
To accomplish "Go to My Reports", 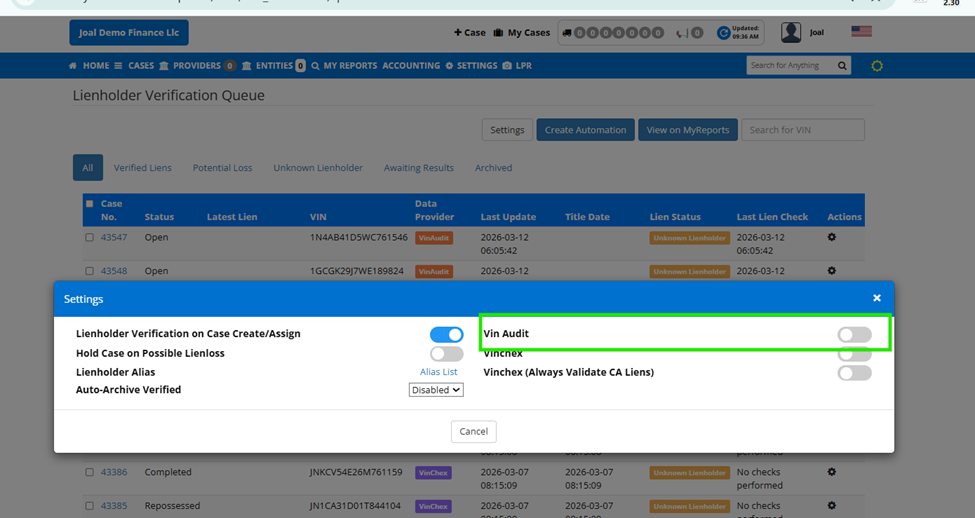I will 350,66.
